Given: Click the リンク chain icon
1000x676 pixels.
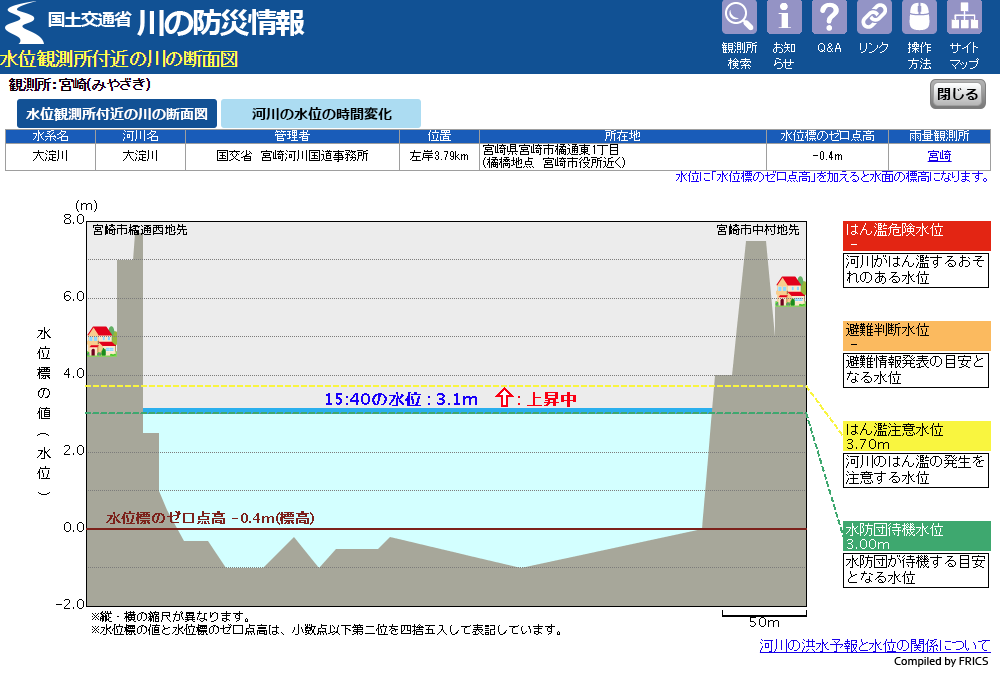Looking at the screenshot, I should click(x=874, y=18).
